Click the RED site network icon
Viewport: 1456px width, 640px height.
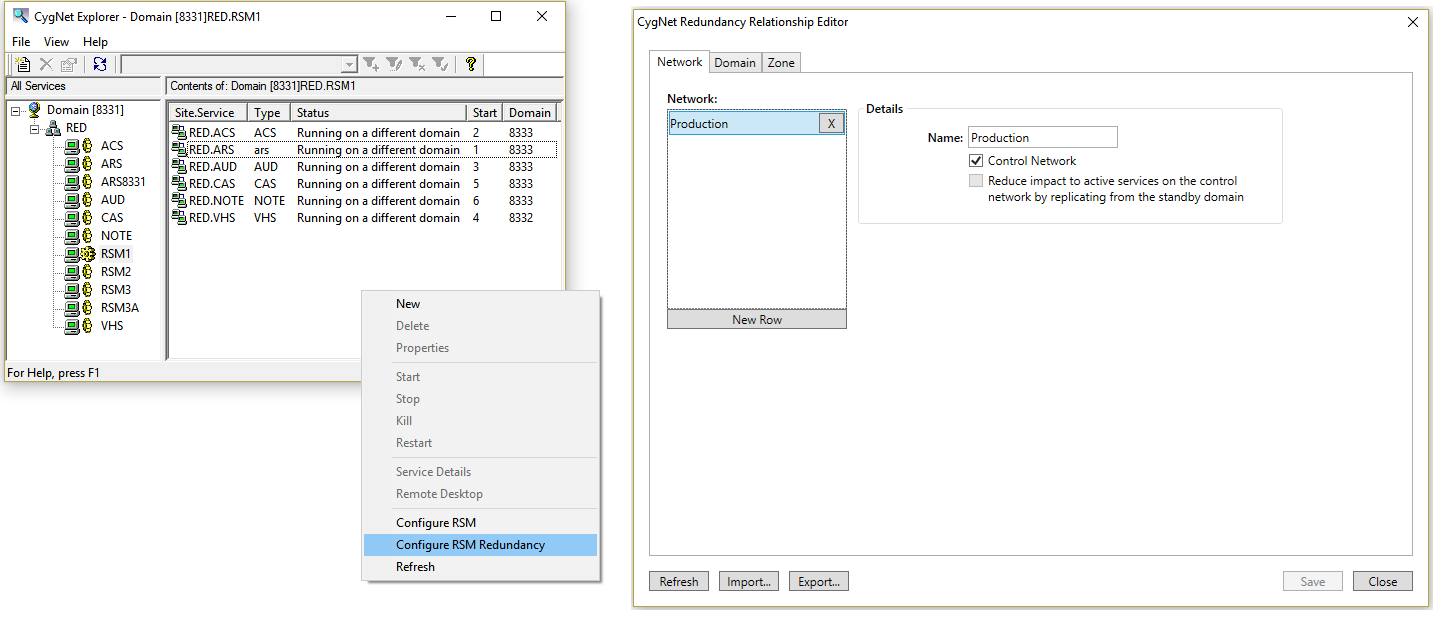(53, 128)
